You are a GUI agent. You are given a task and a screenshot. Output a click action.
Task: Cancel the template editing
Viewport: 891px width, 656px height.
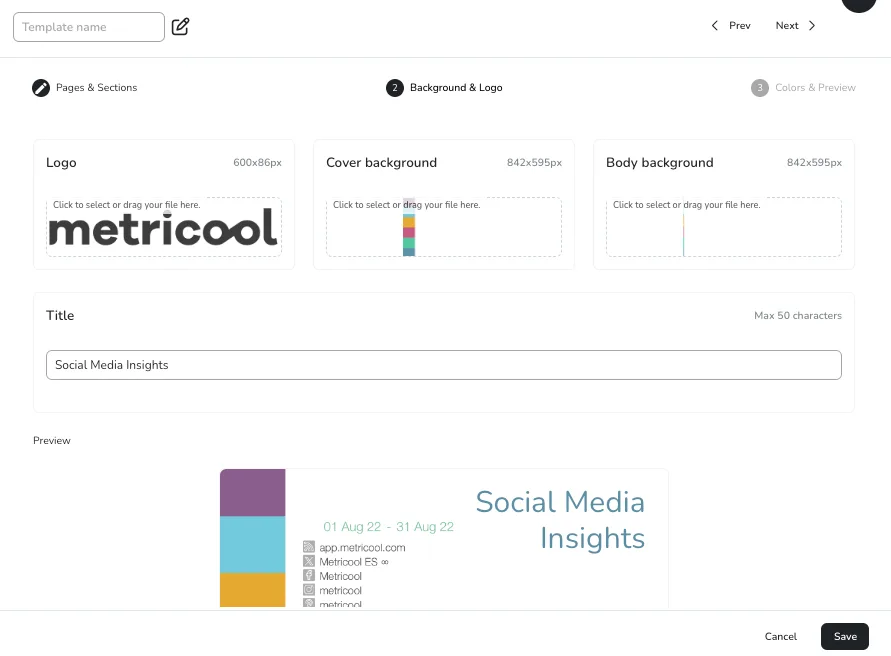coord(780,637)
